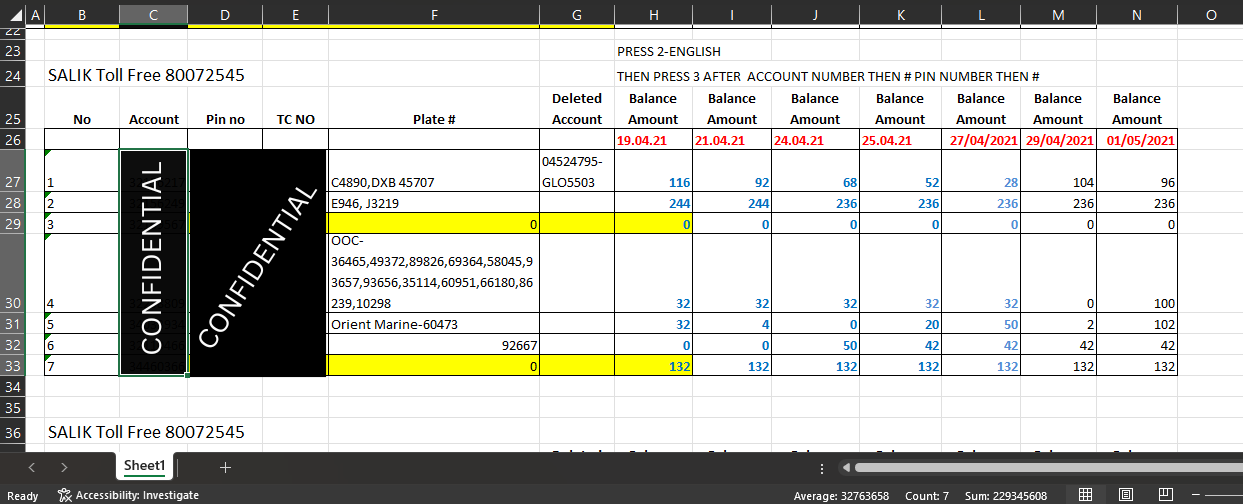1243x504 pixels.
Task: Click the horizontal scrollbar thumb
Action: click(1048, 467)
